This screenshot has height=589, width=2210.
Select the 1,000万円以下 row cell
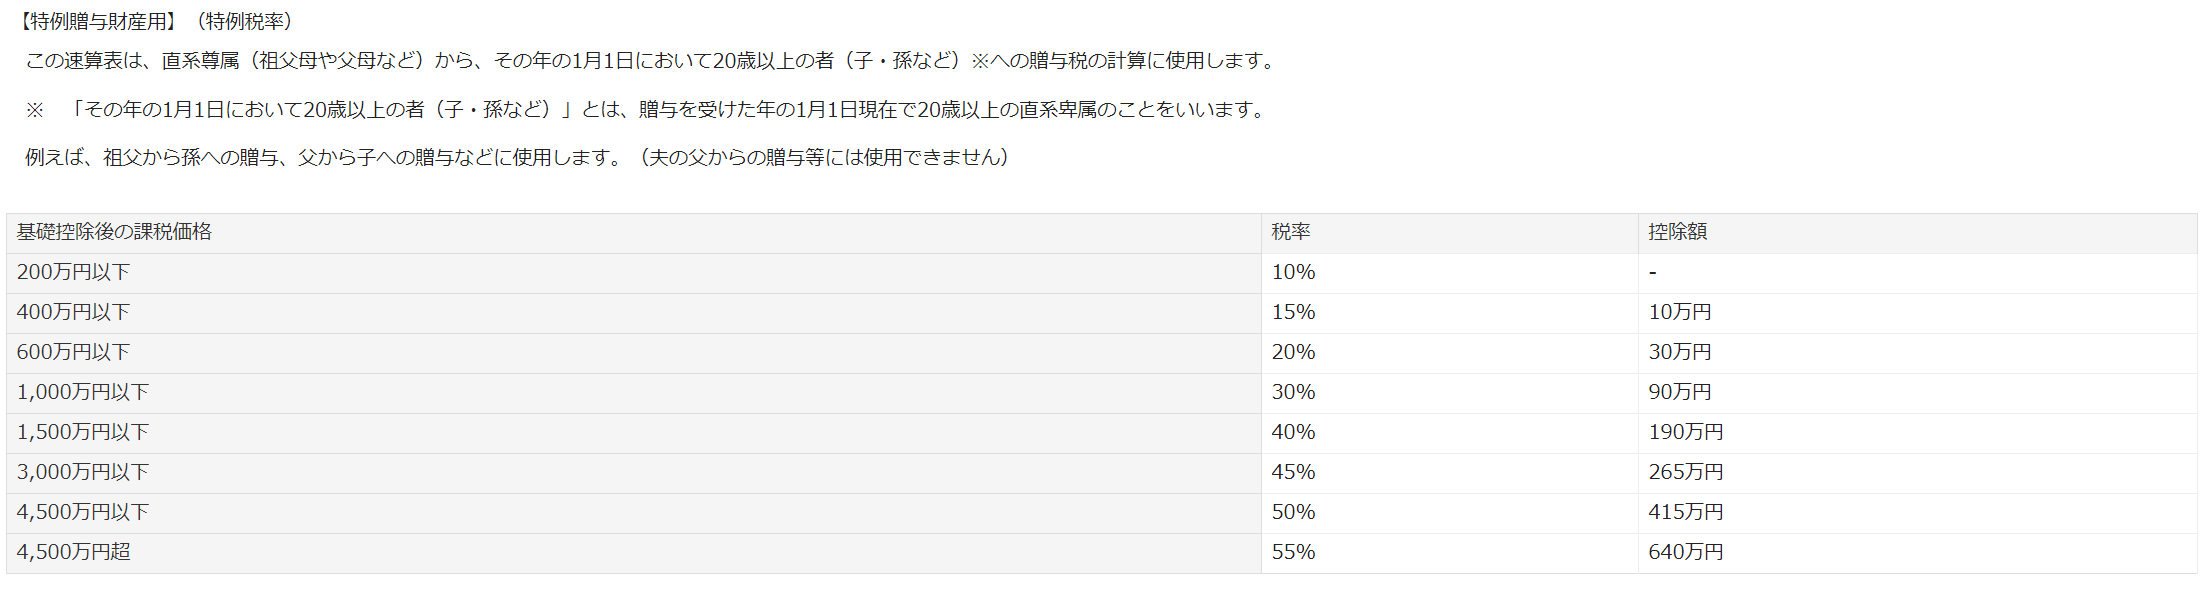pyautogui.click(x=83, y=392)
